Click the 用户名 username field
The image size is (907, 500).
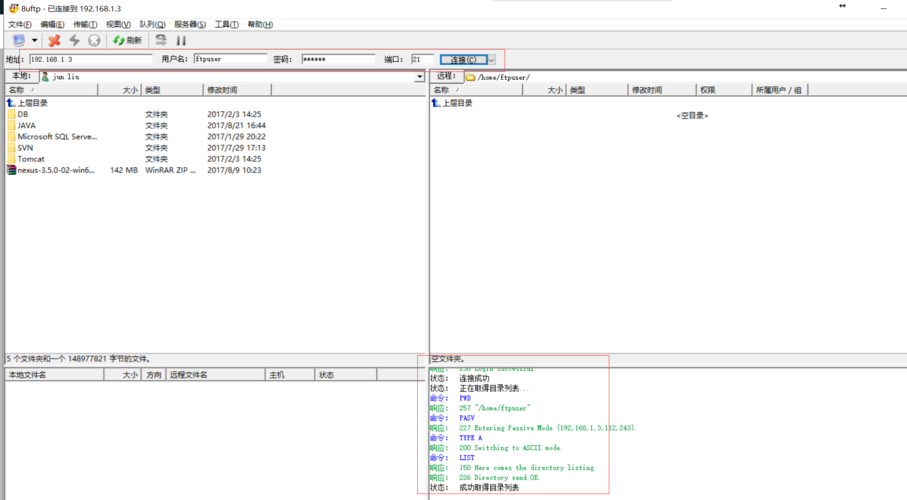click(x=230, y=59)
